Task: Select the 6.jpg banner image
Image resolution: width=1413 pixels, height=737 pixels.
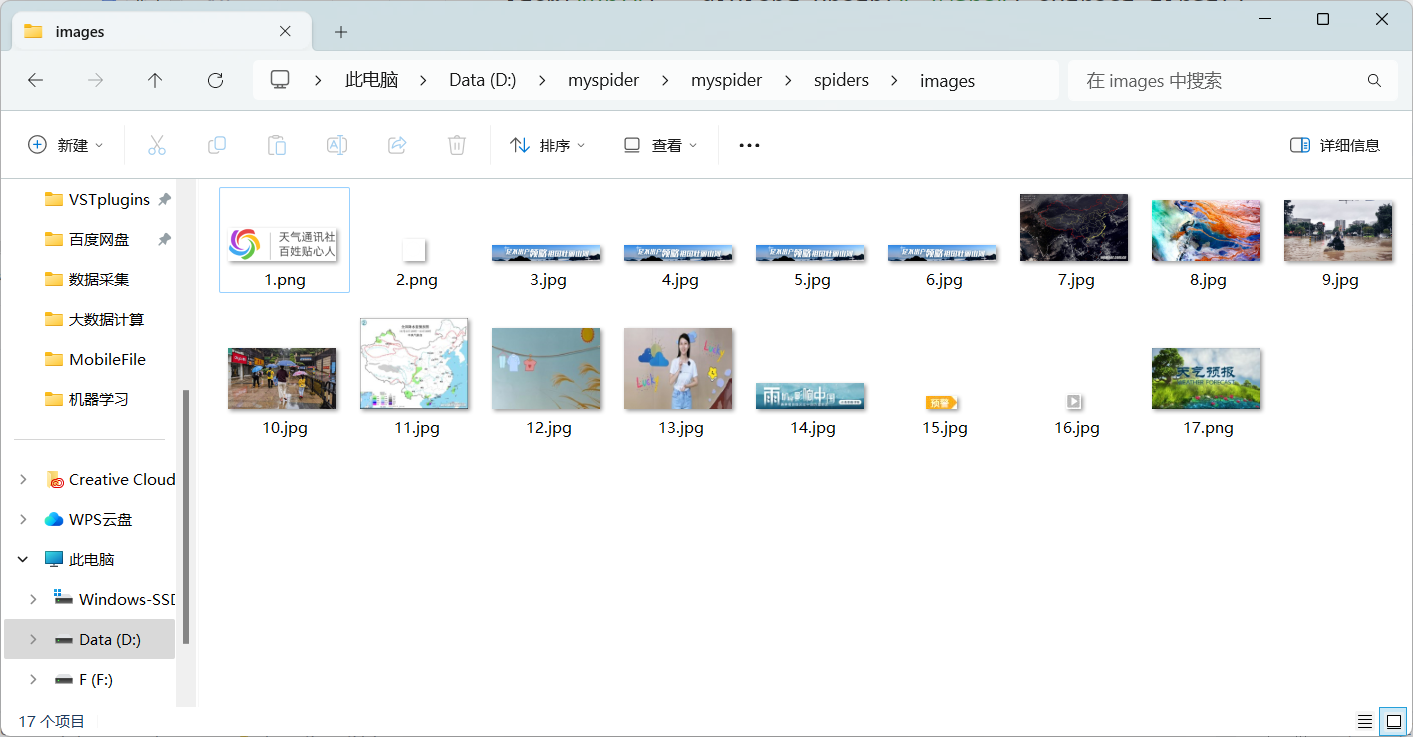Action: pyautogui.click(x=943, y=253)
